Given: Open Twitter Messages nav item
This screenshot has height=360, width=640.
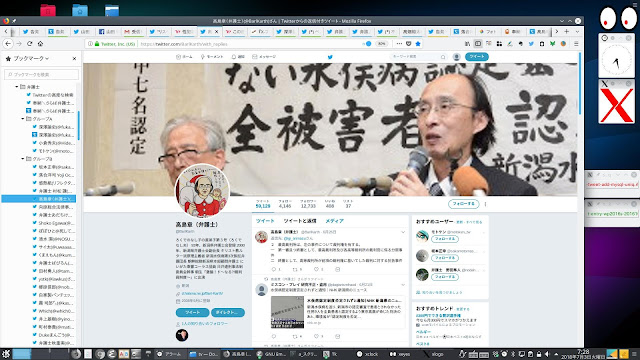Looking at the screenshot, I should coord(264,57).
